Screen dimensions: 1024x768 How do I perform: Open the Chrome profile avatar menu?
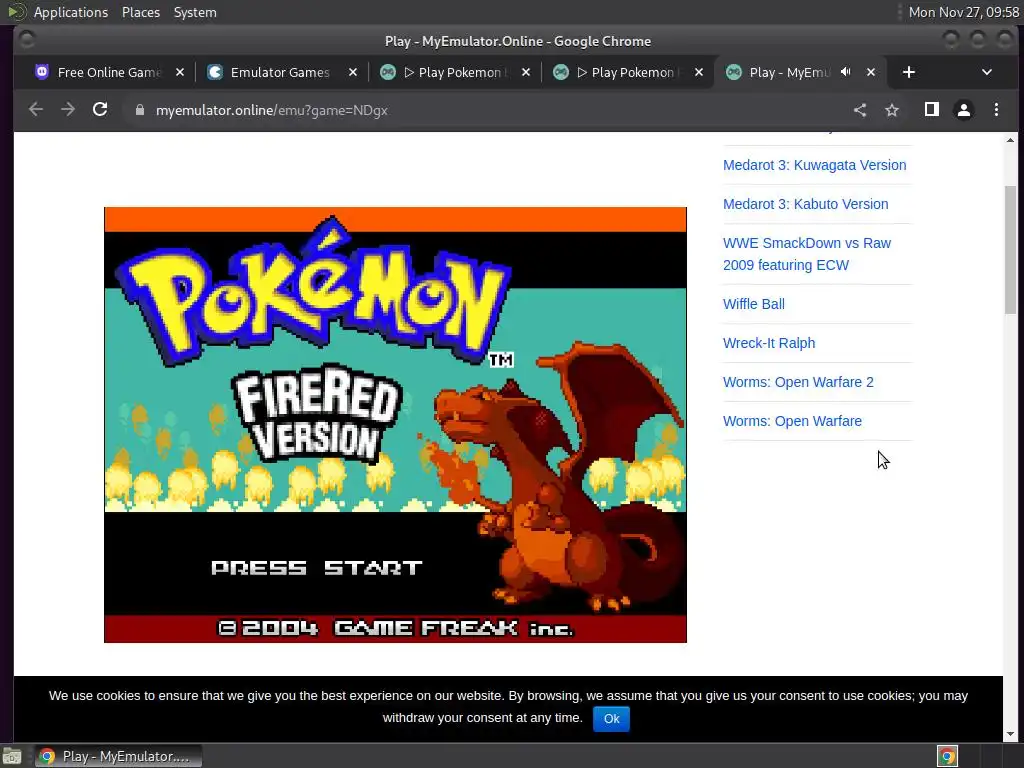coord(964,110)
